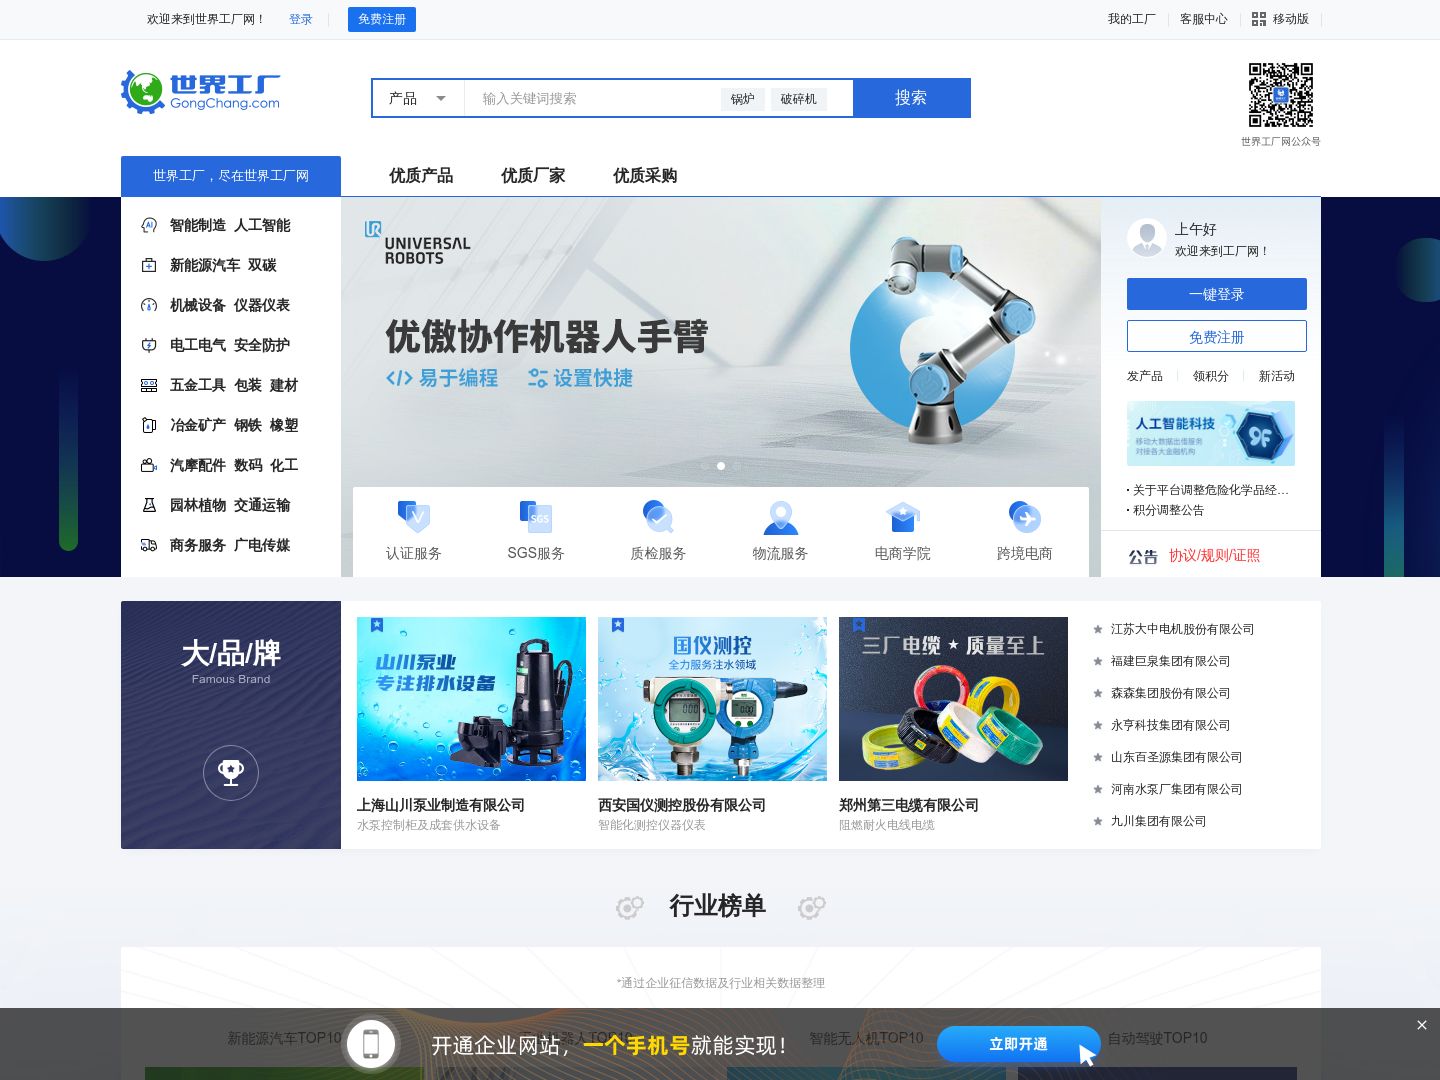This screenshot has width=1440, height=1080.
Task: Open the 移动版 QR grid icon
Action: (x=1259, y=19)
